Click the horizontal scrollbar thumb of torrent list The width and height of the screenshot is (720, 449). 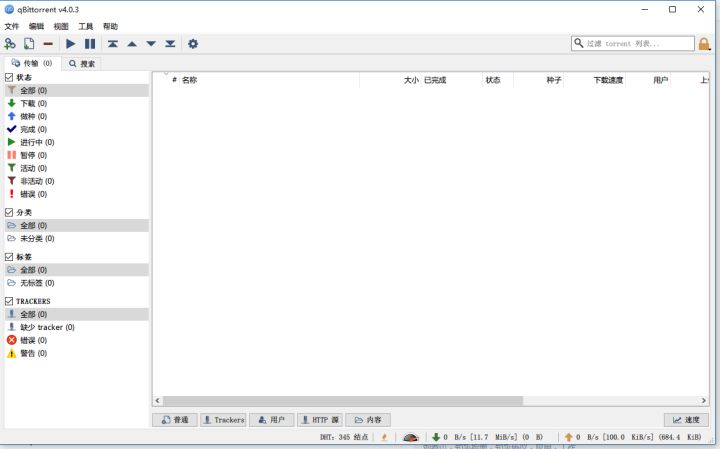pos(343,400)
